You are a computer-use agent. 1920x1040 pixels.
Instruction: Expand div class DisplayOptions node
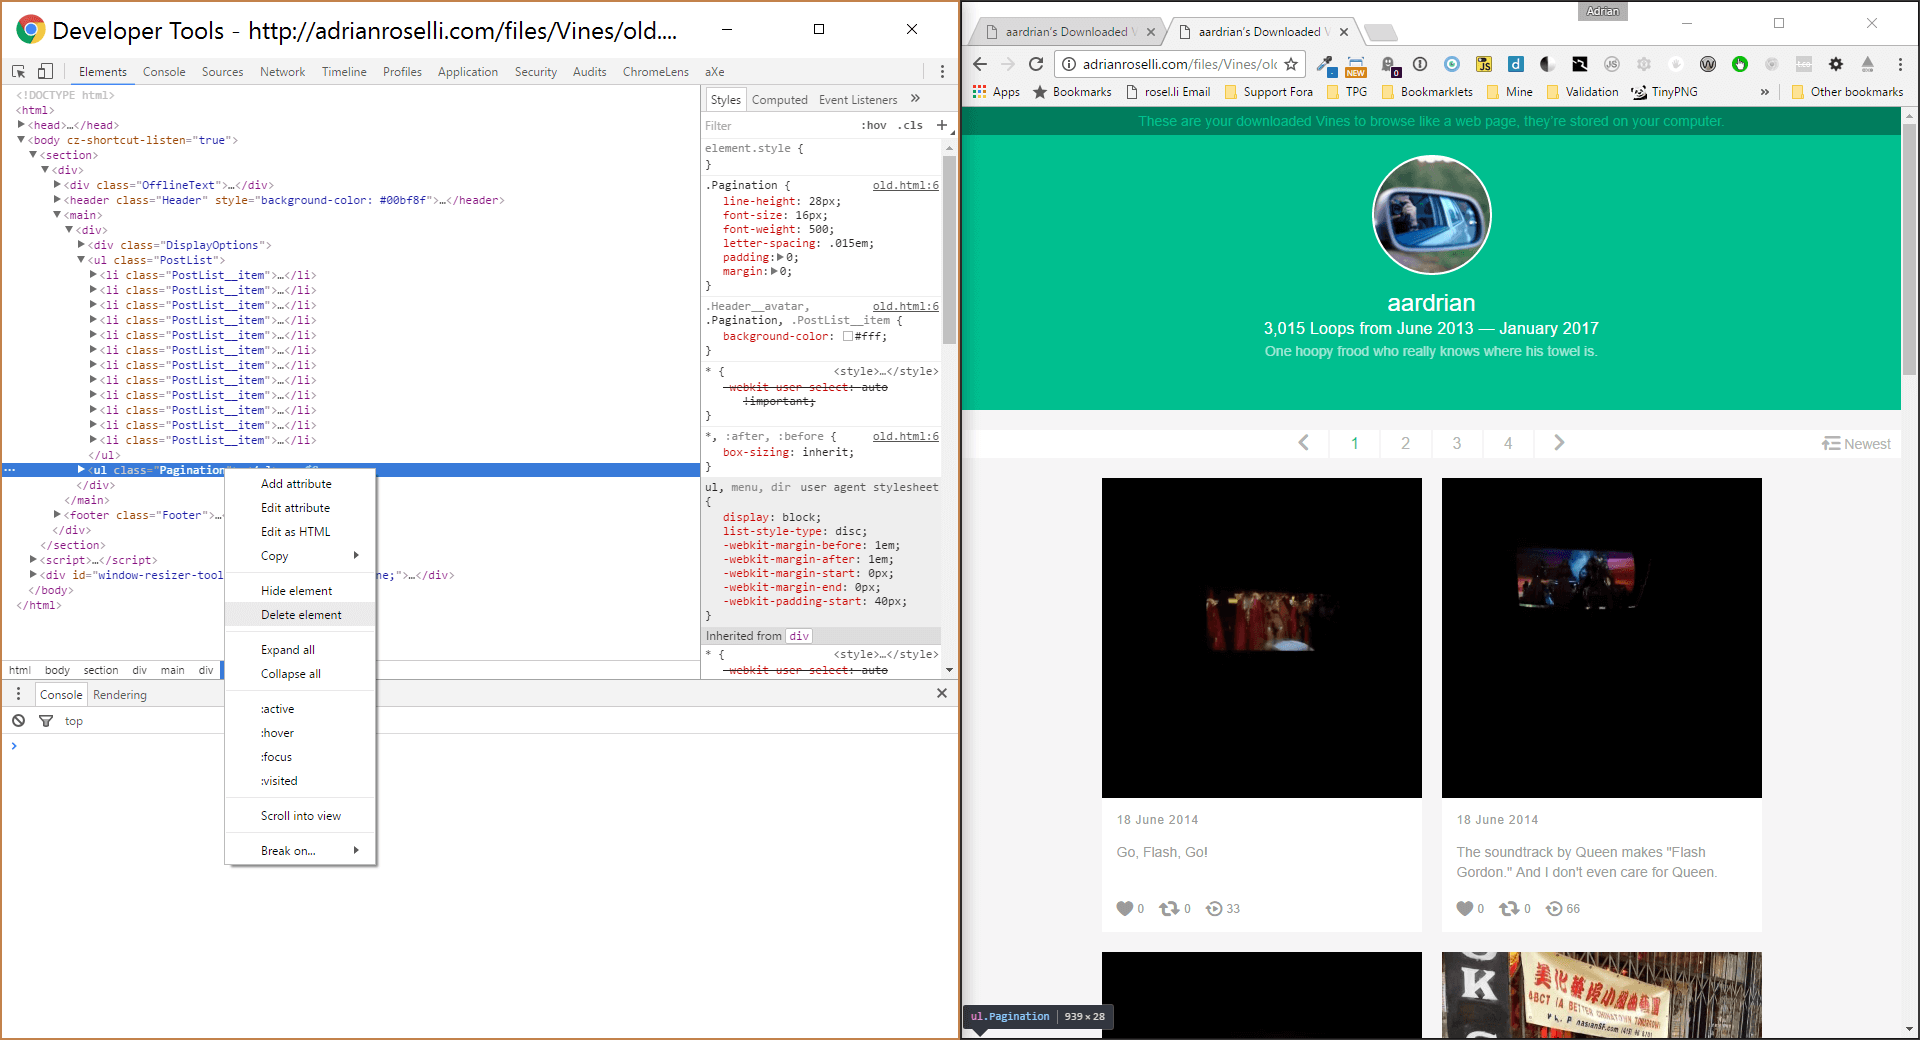(81, 245)
